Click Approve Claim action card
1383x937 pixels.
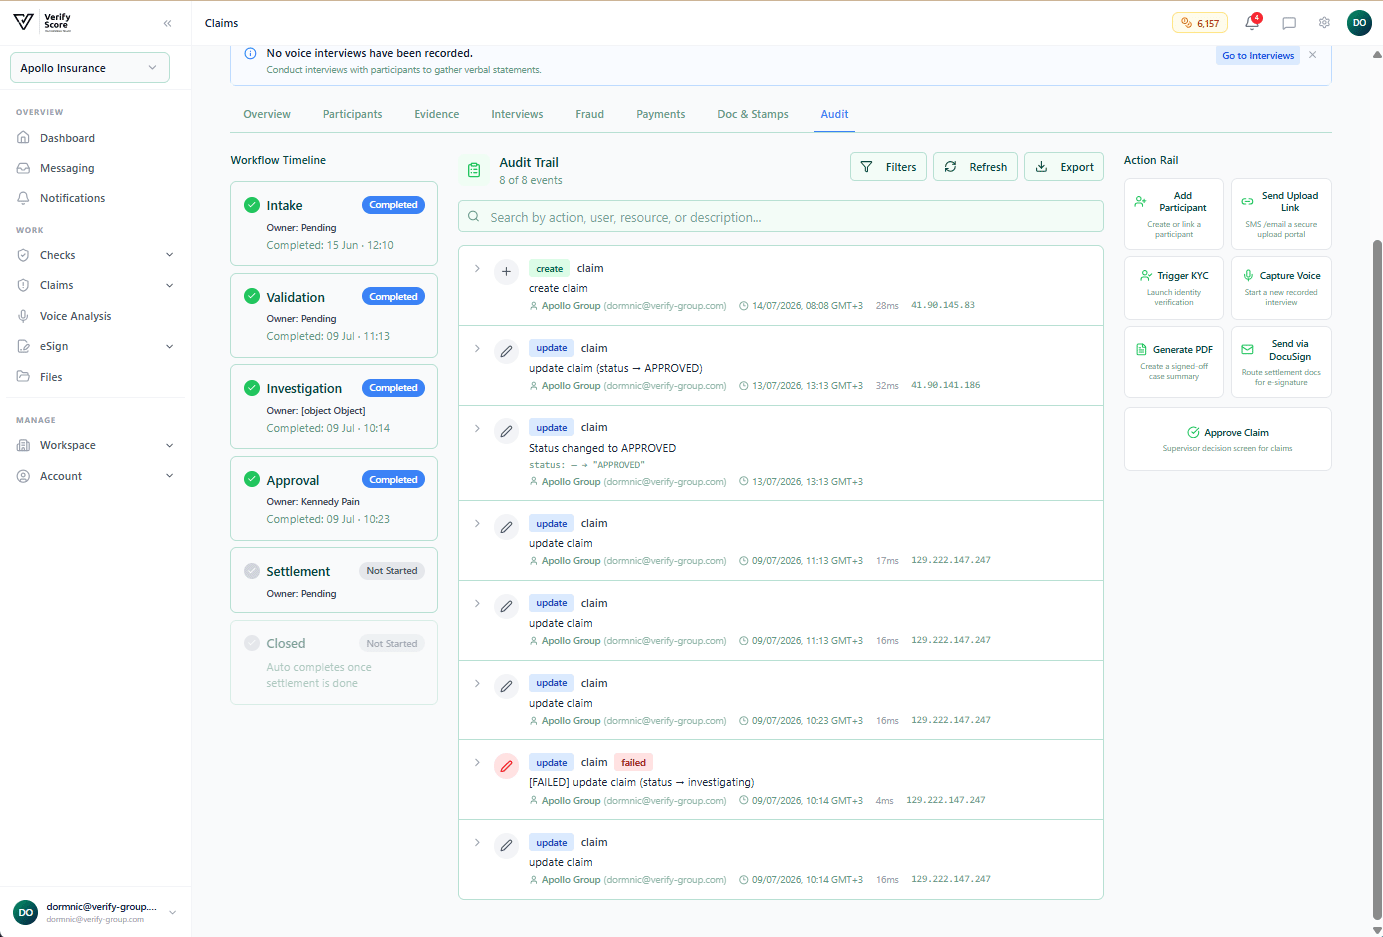[x=1227, y=439]
